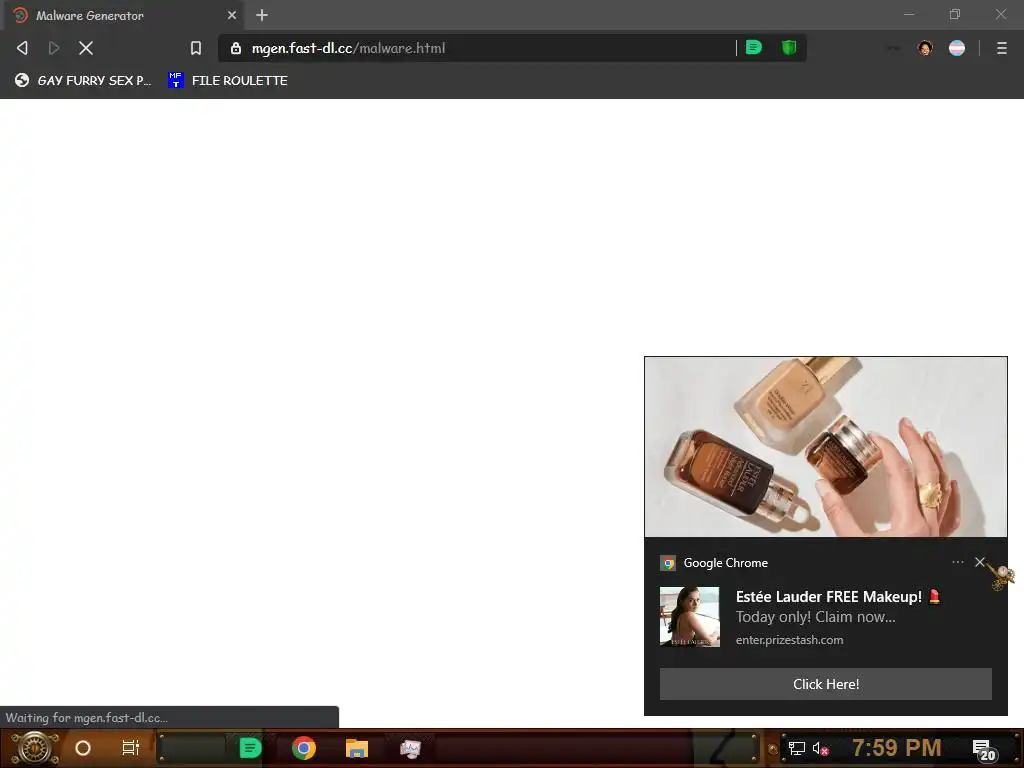Click the 7:59 PM clock
The image size is (1024, 768).
pos(896,747)
